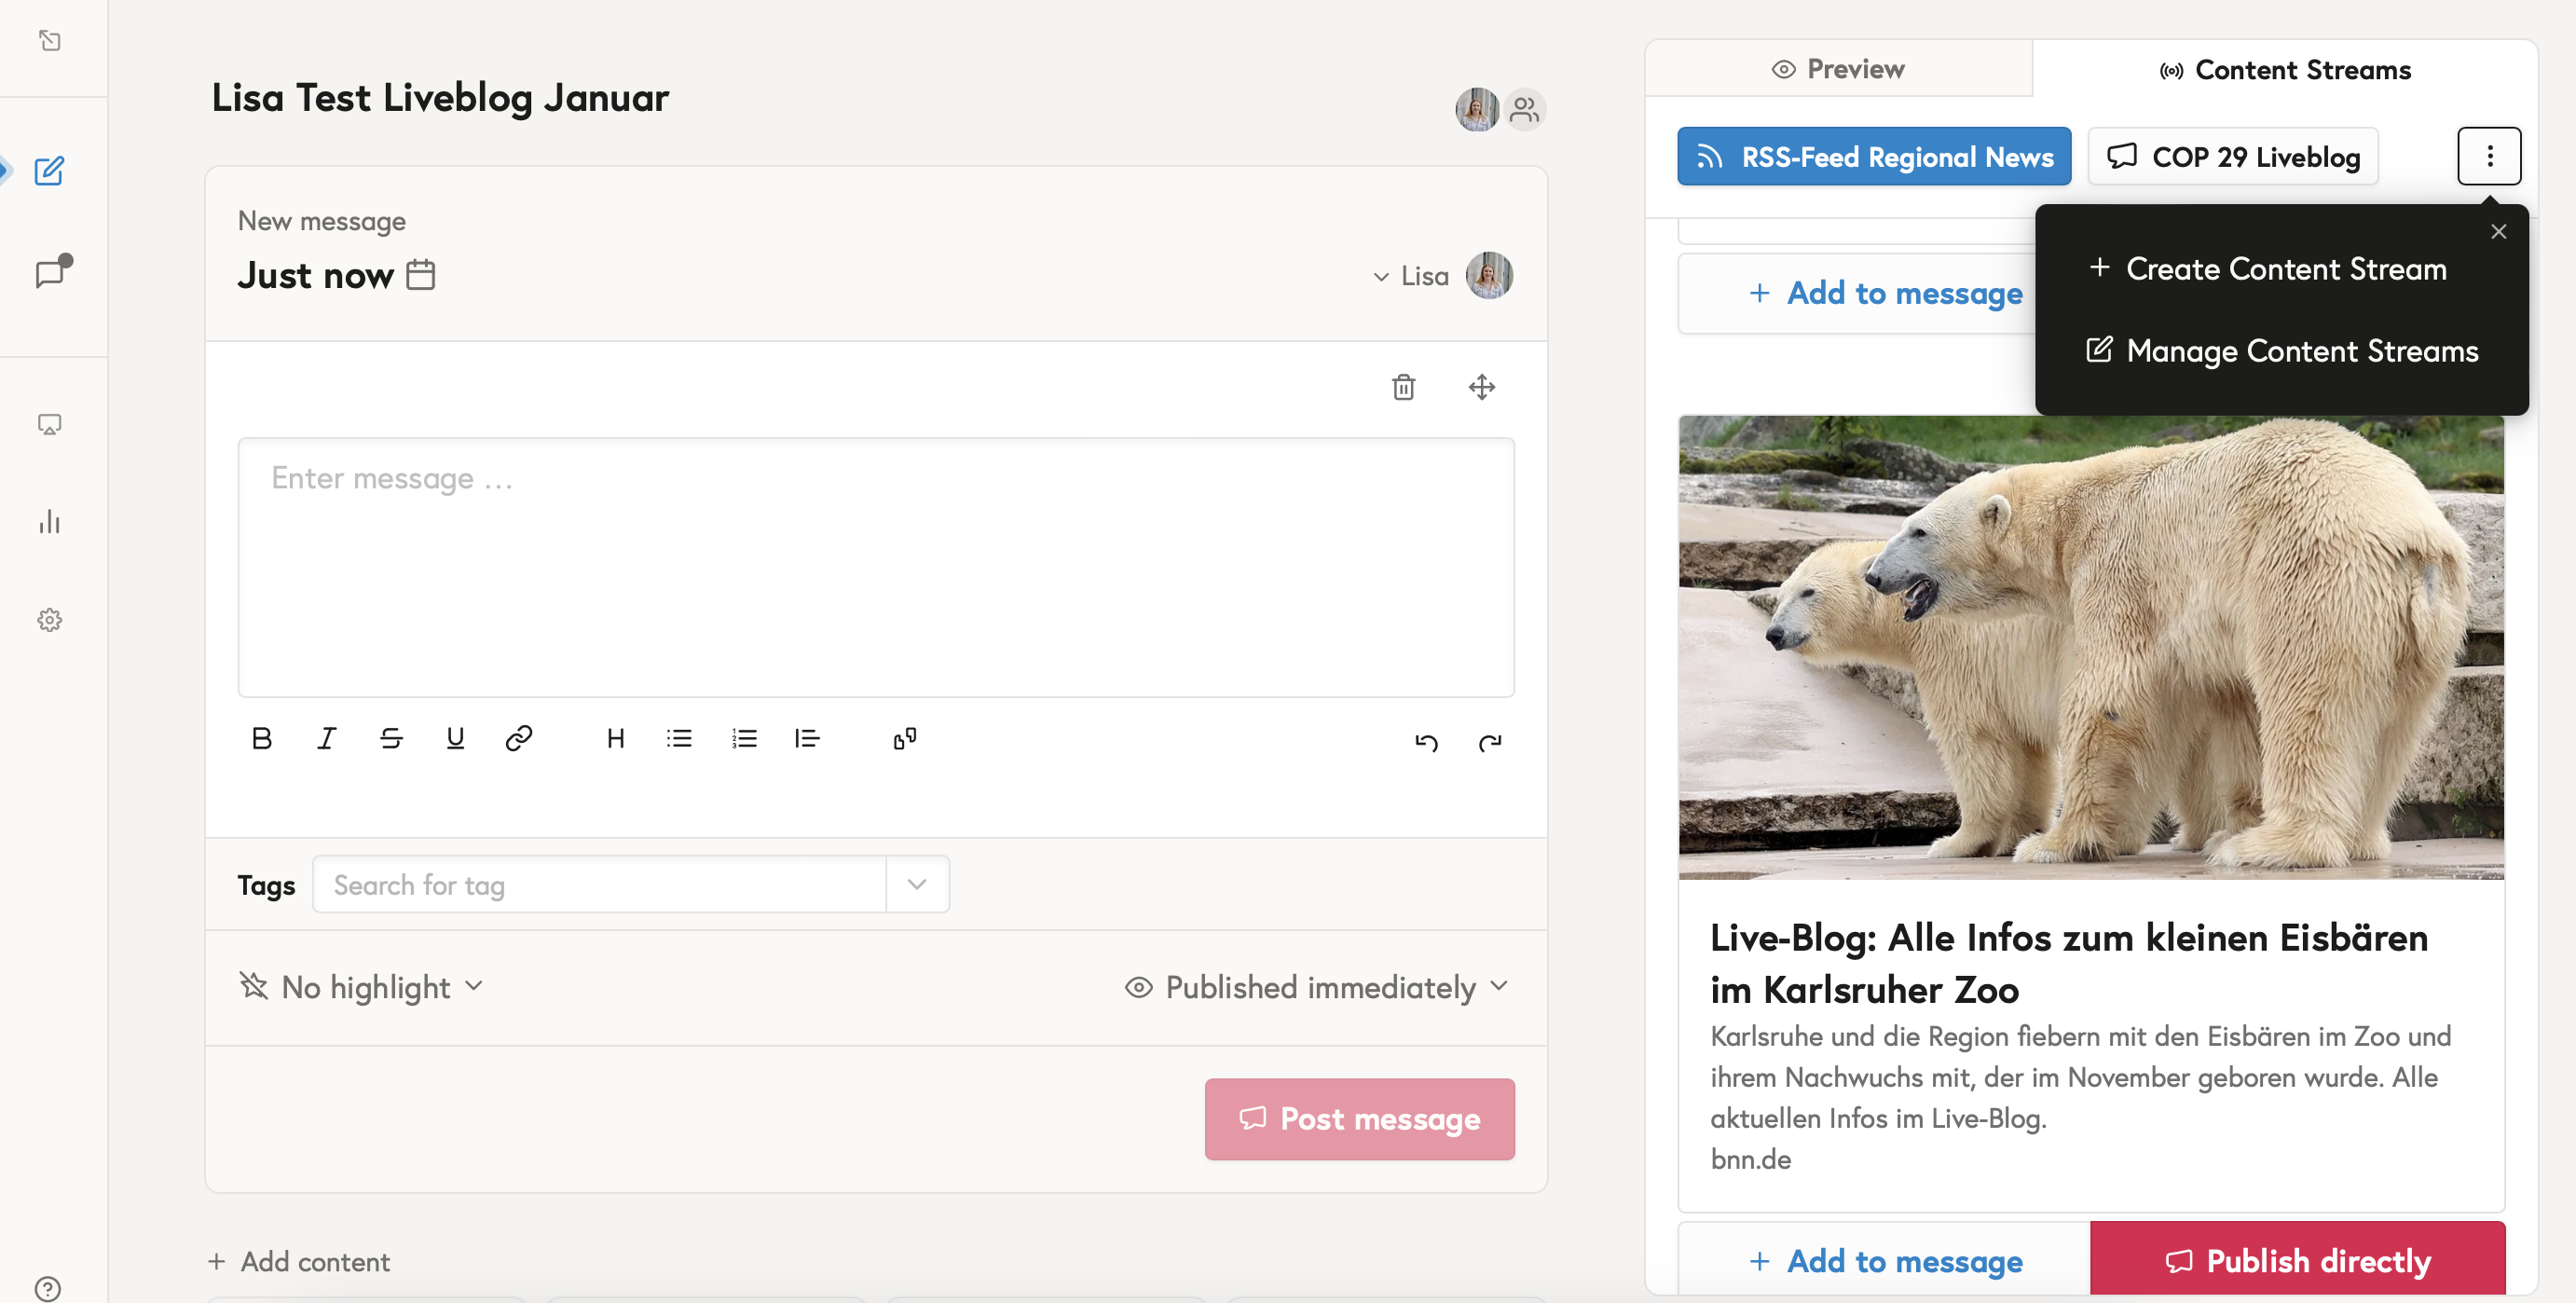Click the undo arrow in the editor

tap(1426, 742)
